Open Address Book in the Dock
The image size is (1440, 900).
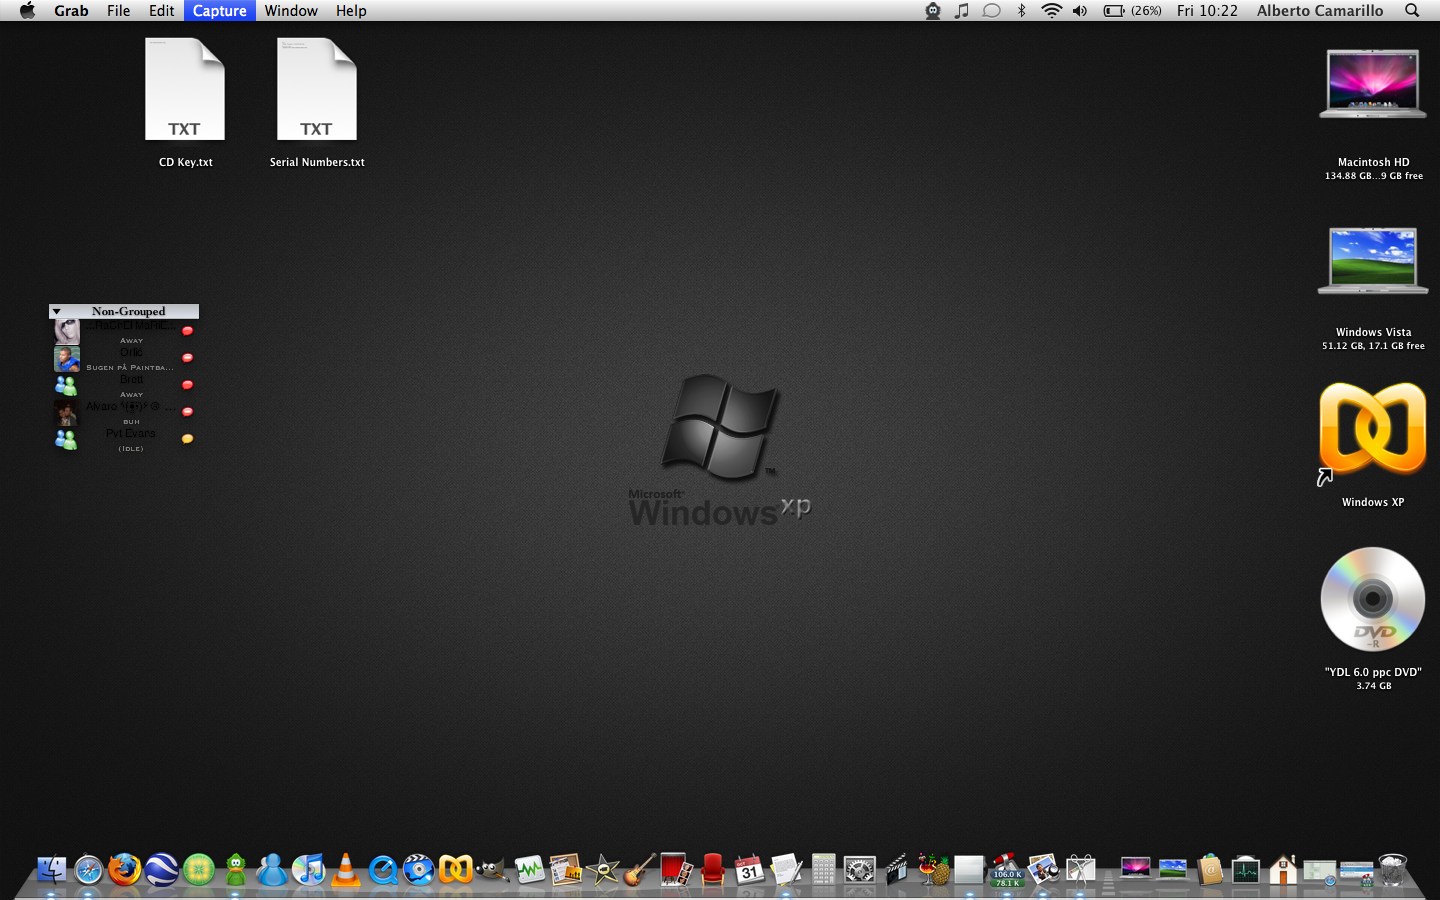(1209, 870)
